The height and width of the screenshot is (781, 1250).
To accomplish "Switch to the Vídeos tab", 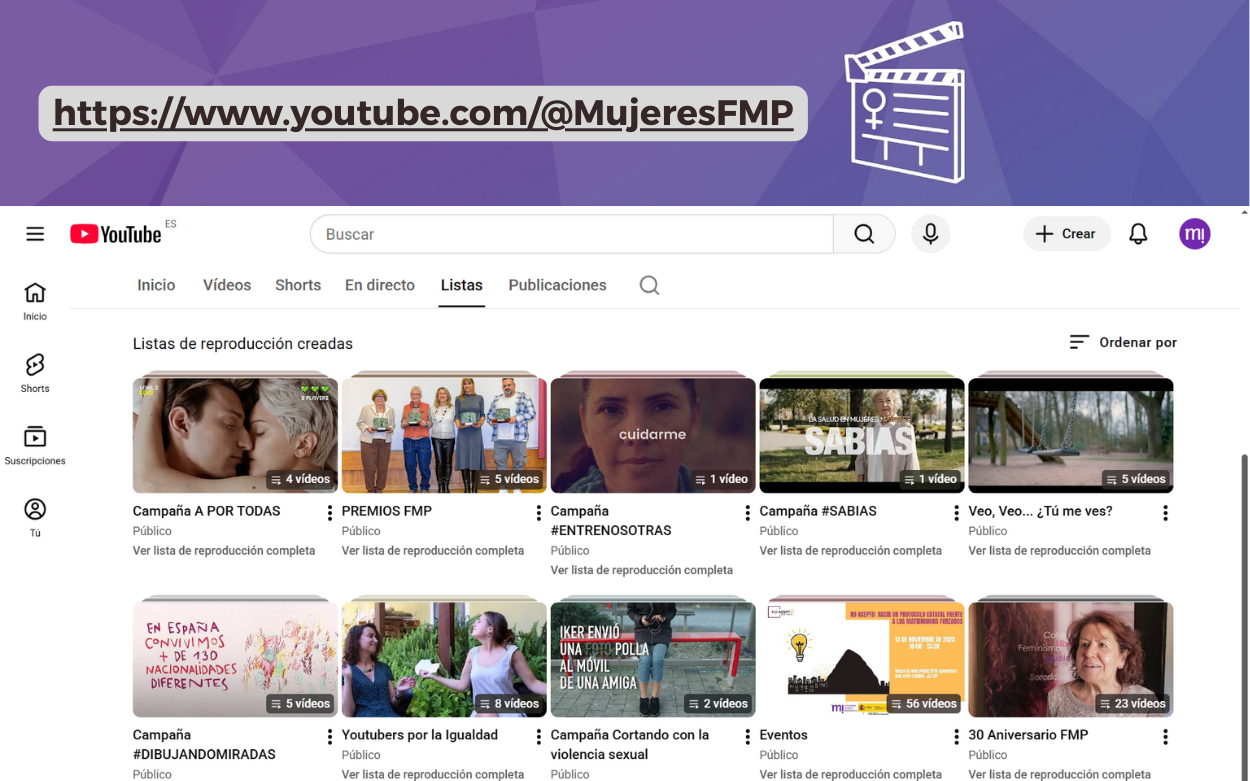I will click(x=227, y=285).
